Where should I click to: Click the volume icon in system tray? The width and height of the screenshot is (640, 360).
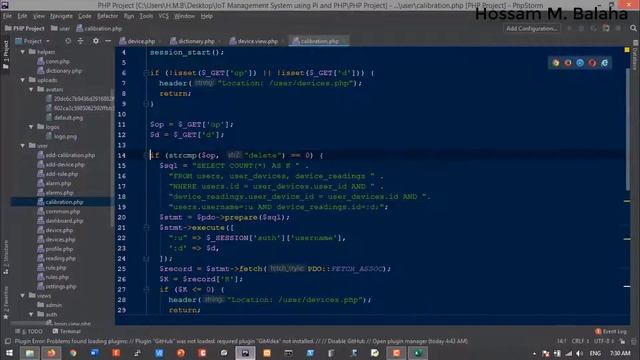tap(580, 353)
